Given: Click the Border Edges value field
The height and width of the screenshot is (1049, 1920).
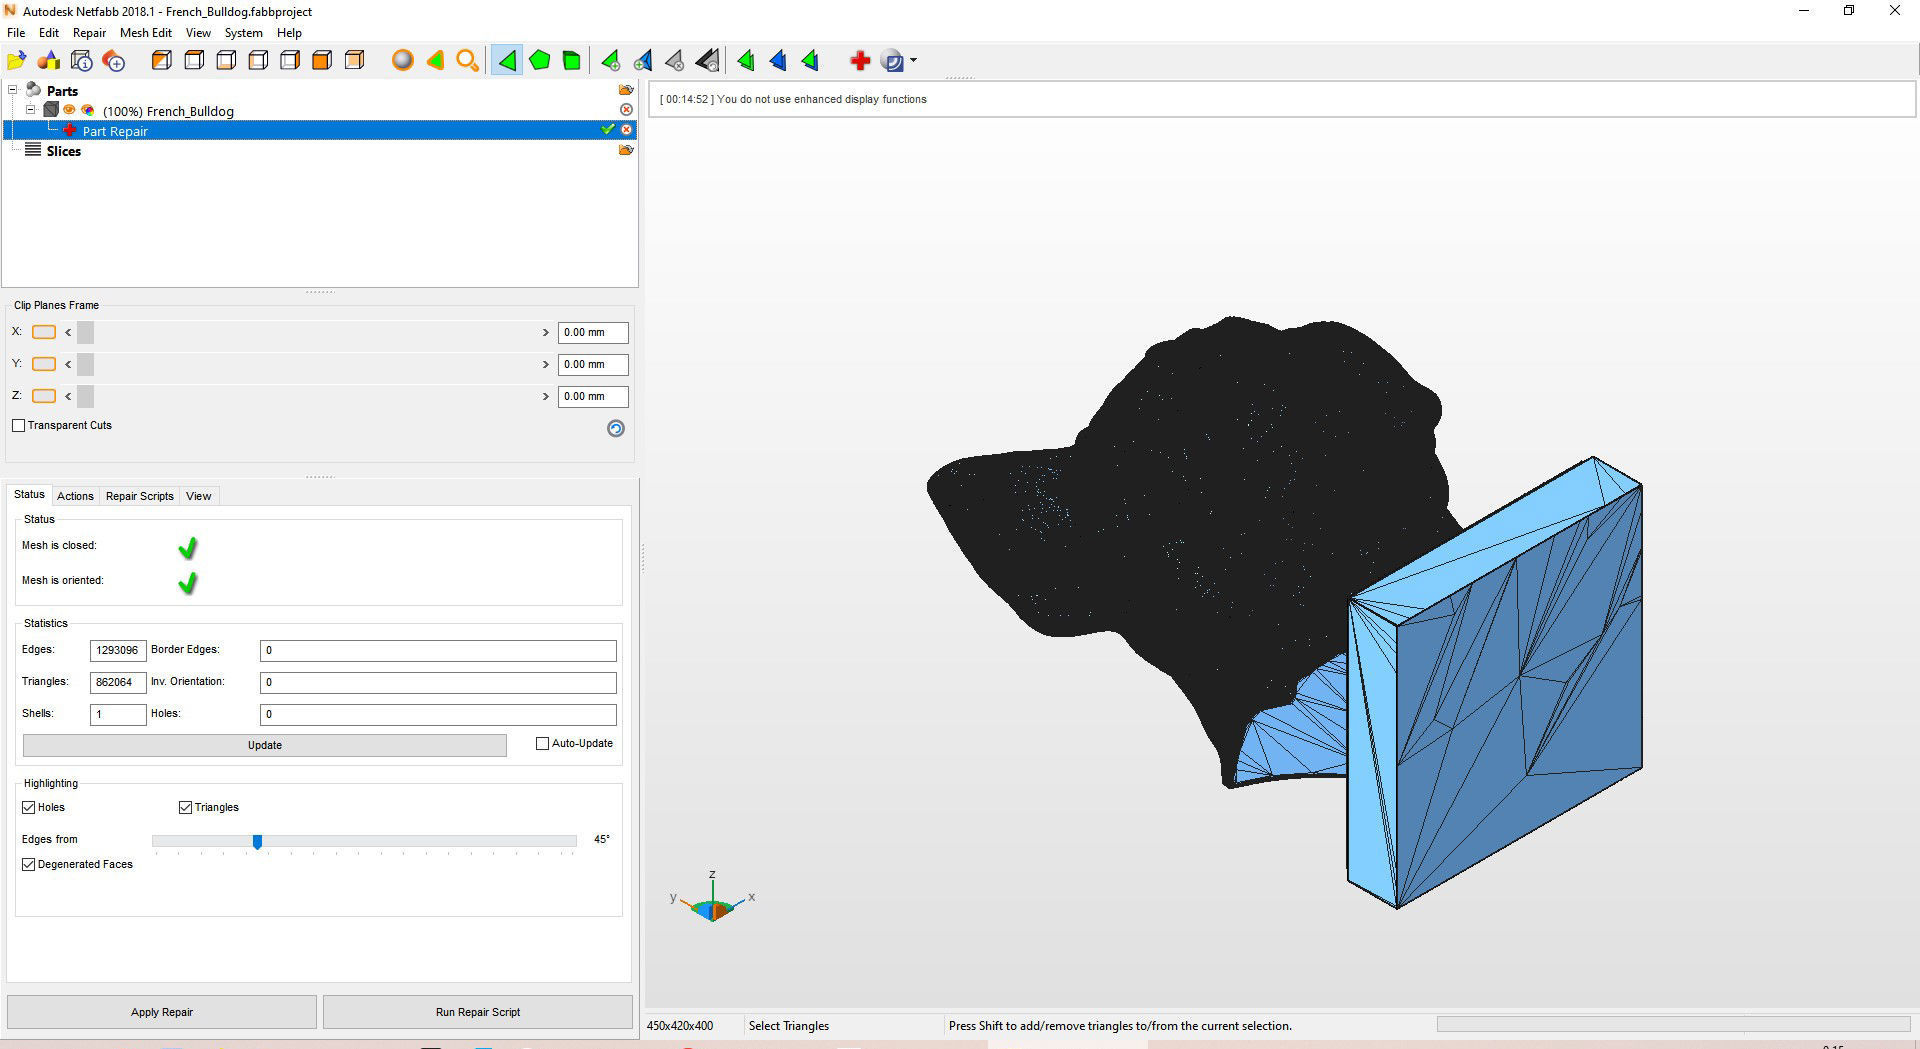Looking at the screenshot, I should tap(438, 650).
